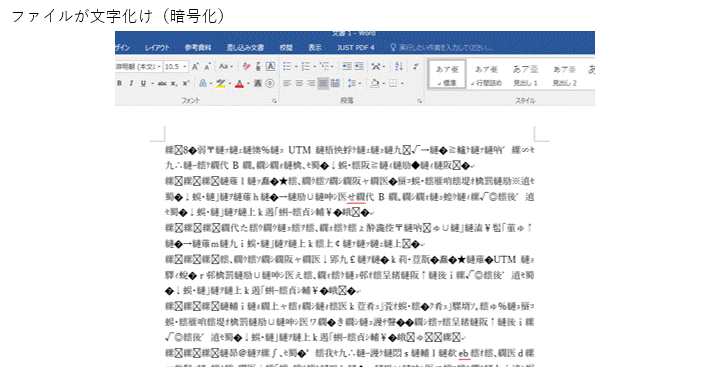Click the tell-me search field
The image size is (725, 367).
(x=442, y=48)
